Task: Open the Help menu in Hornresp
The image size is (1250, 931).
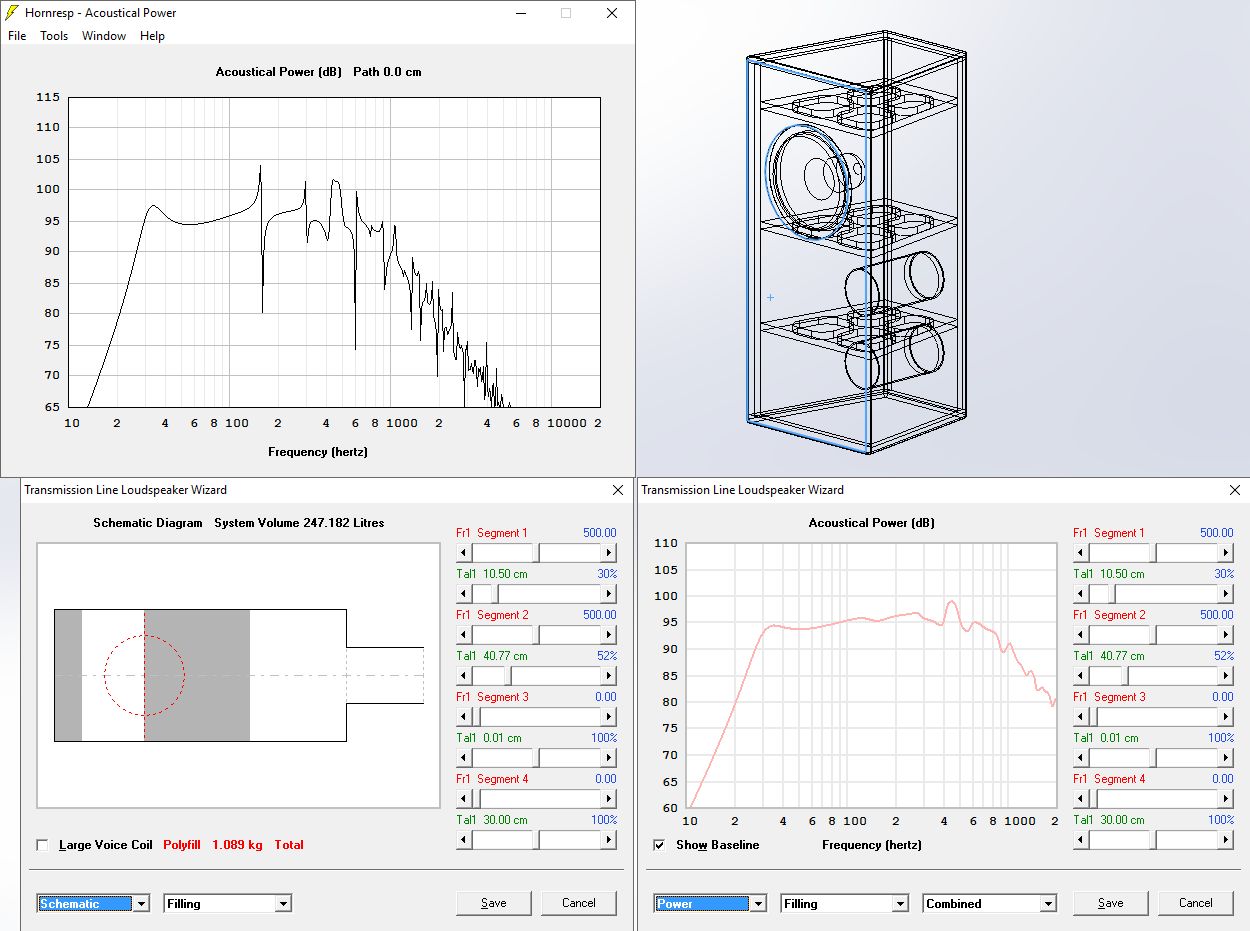Action: click(x=152, y=36)
